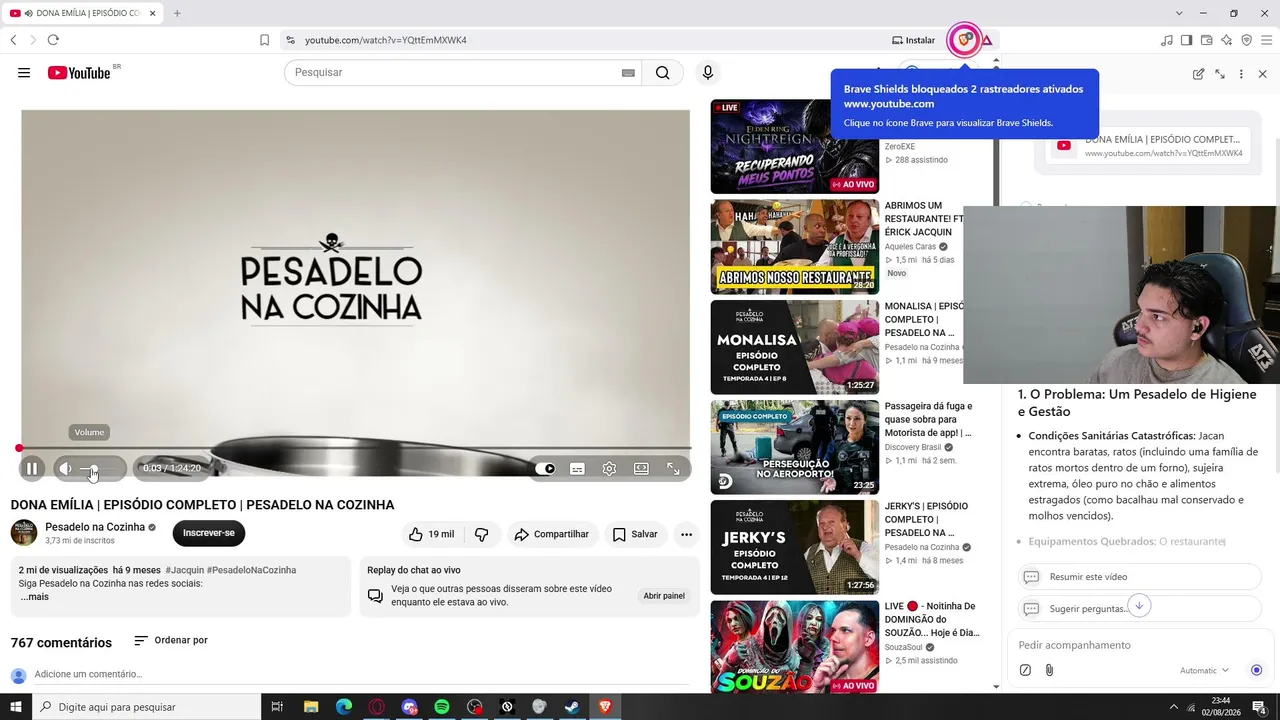Open the Abrimos Nosso Restaurante video thumbnail

[795, 247]
